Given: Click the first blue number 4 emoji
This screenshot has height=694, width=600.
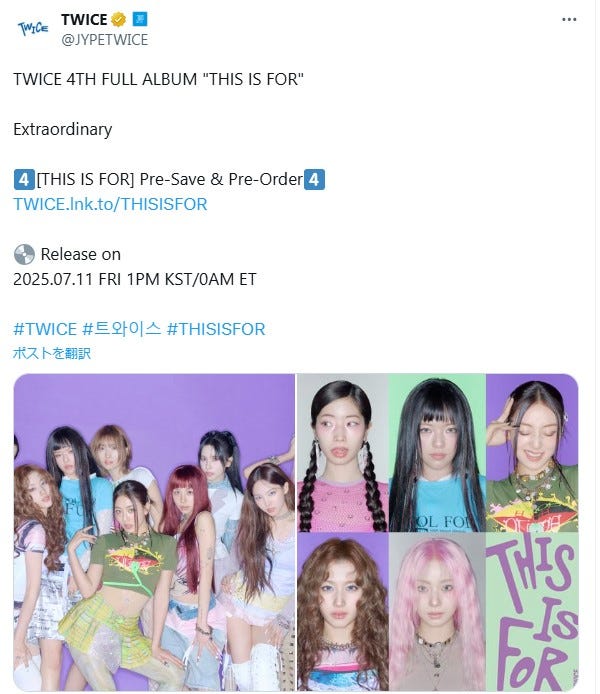Looking at the screenshot, I should pos(24,180).
